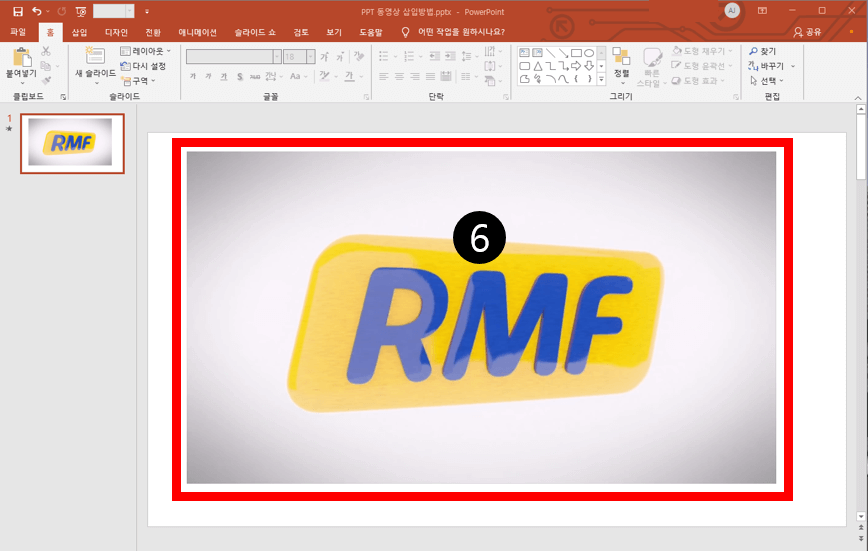Open font color (가 underlined) picker

point(349,76)
